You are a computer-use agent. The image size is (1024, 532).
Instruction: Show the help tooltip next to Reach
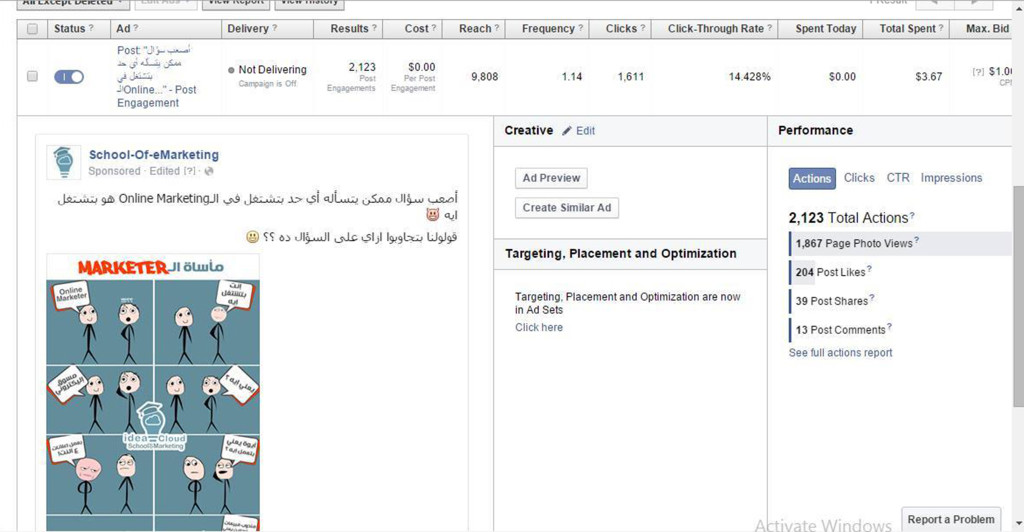point(497,28)
